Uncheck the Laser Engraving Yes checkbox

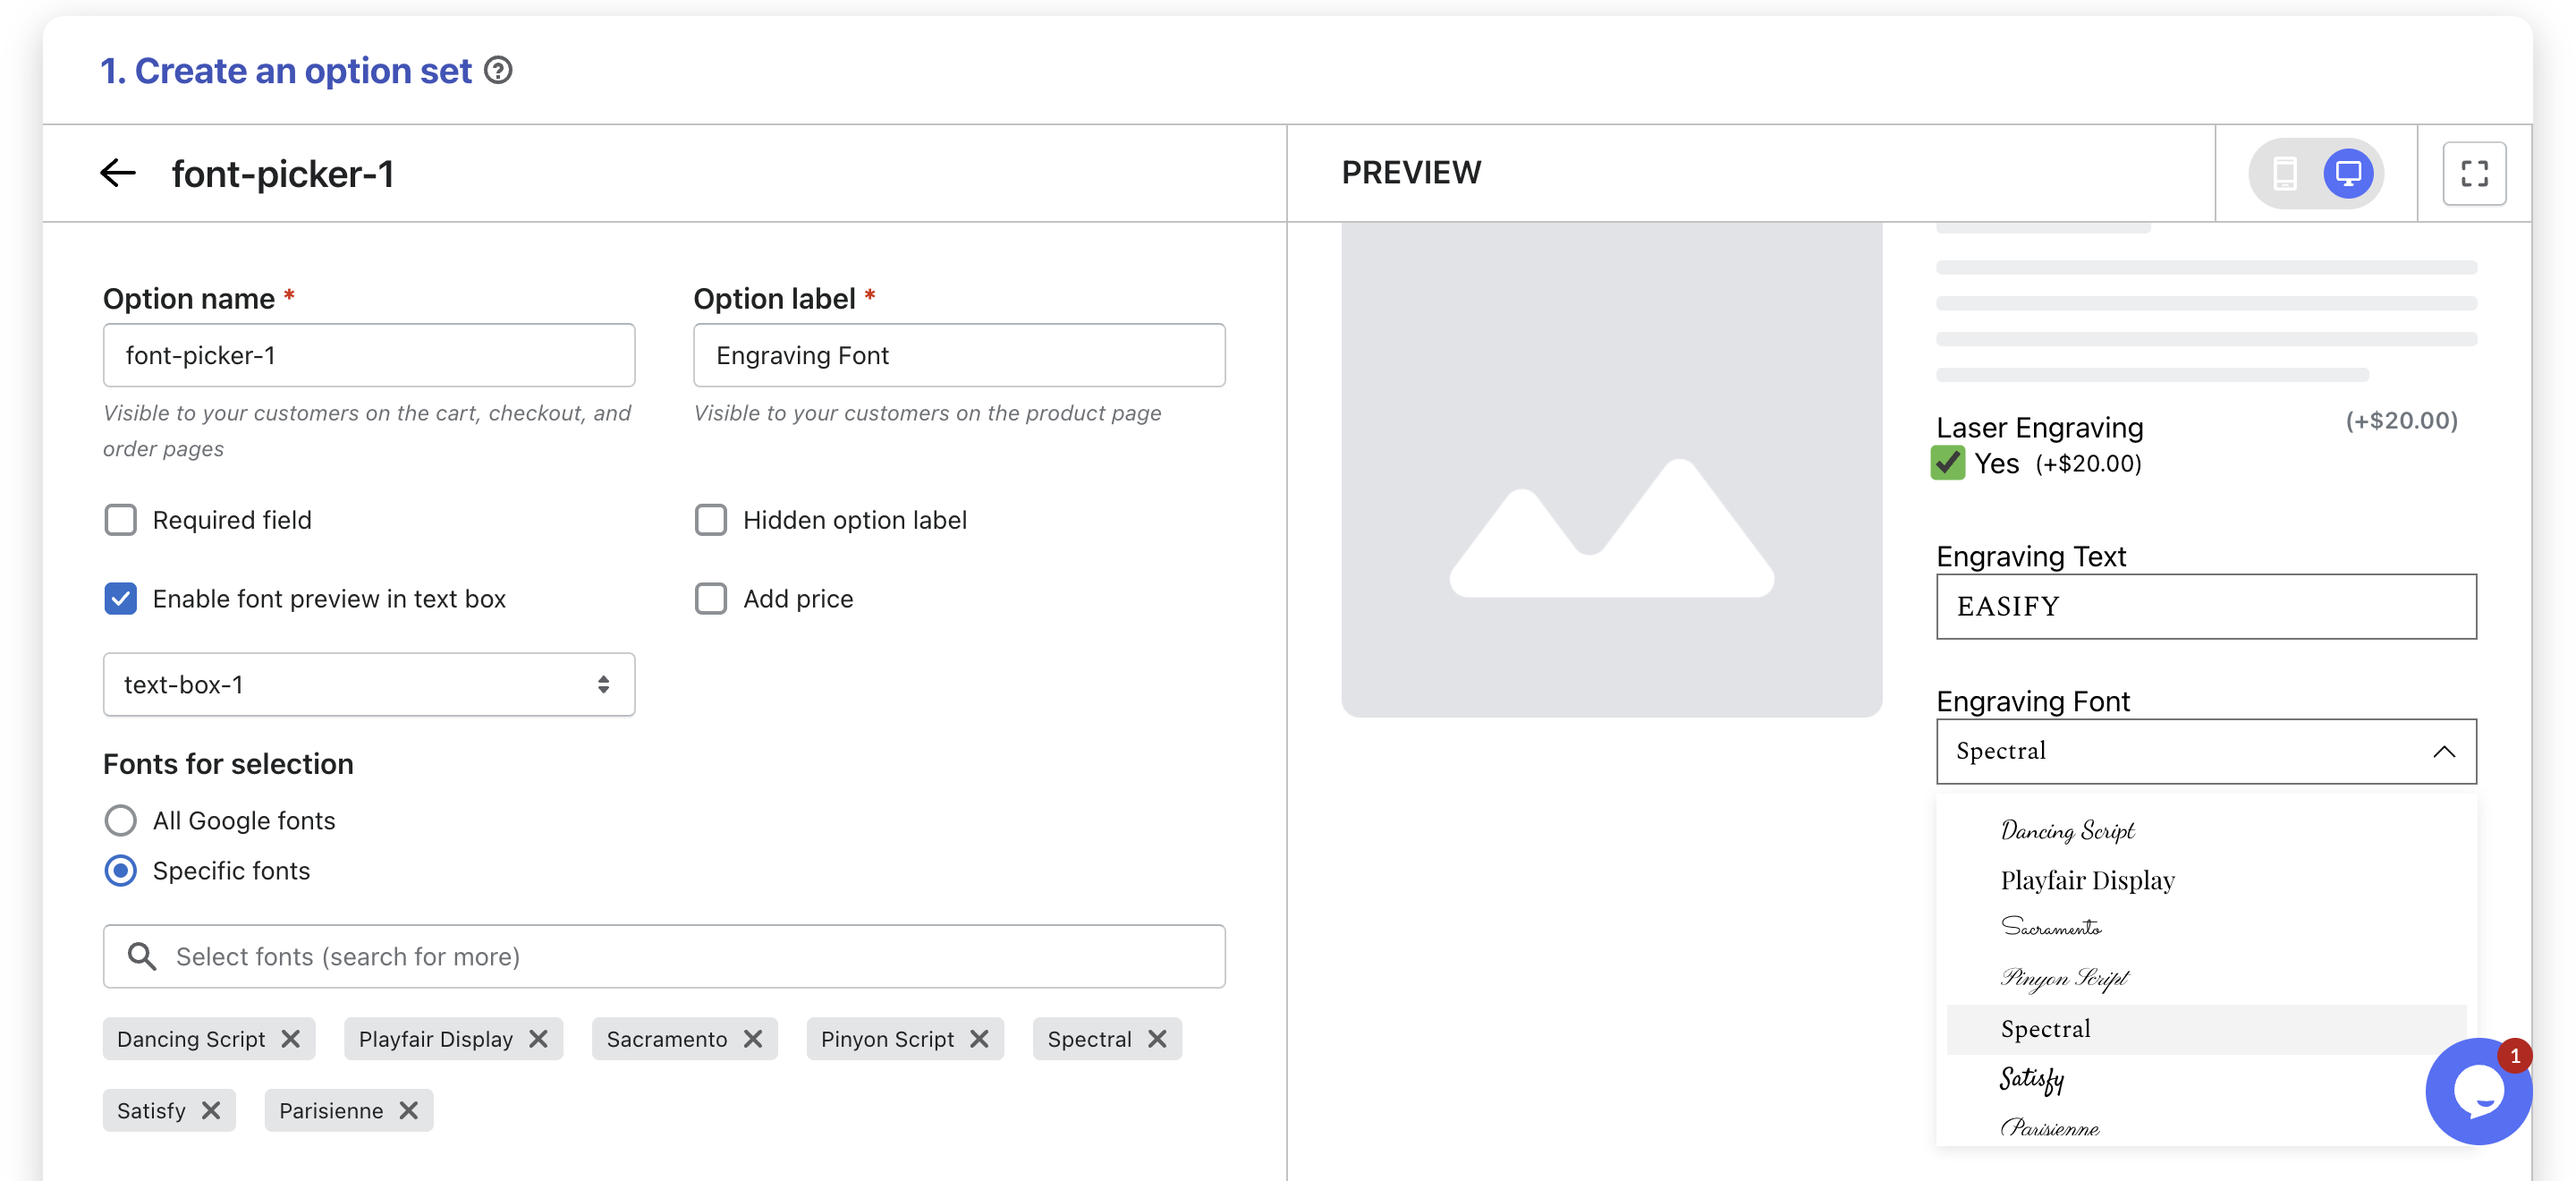tap(1947, 463)
